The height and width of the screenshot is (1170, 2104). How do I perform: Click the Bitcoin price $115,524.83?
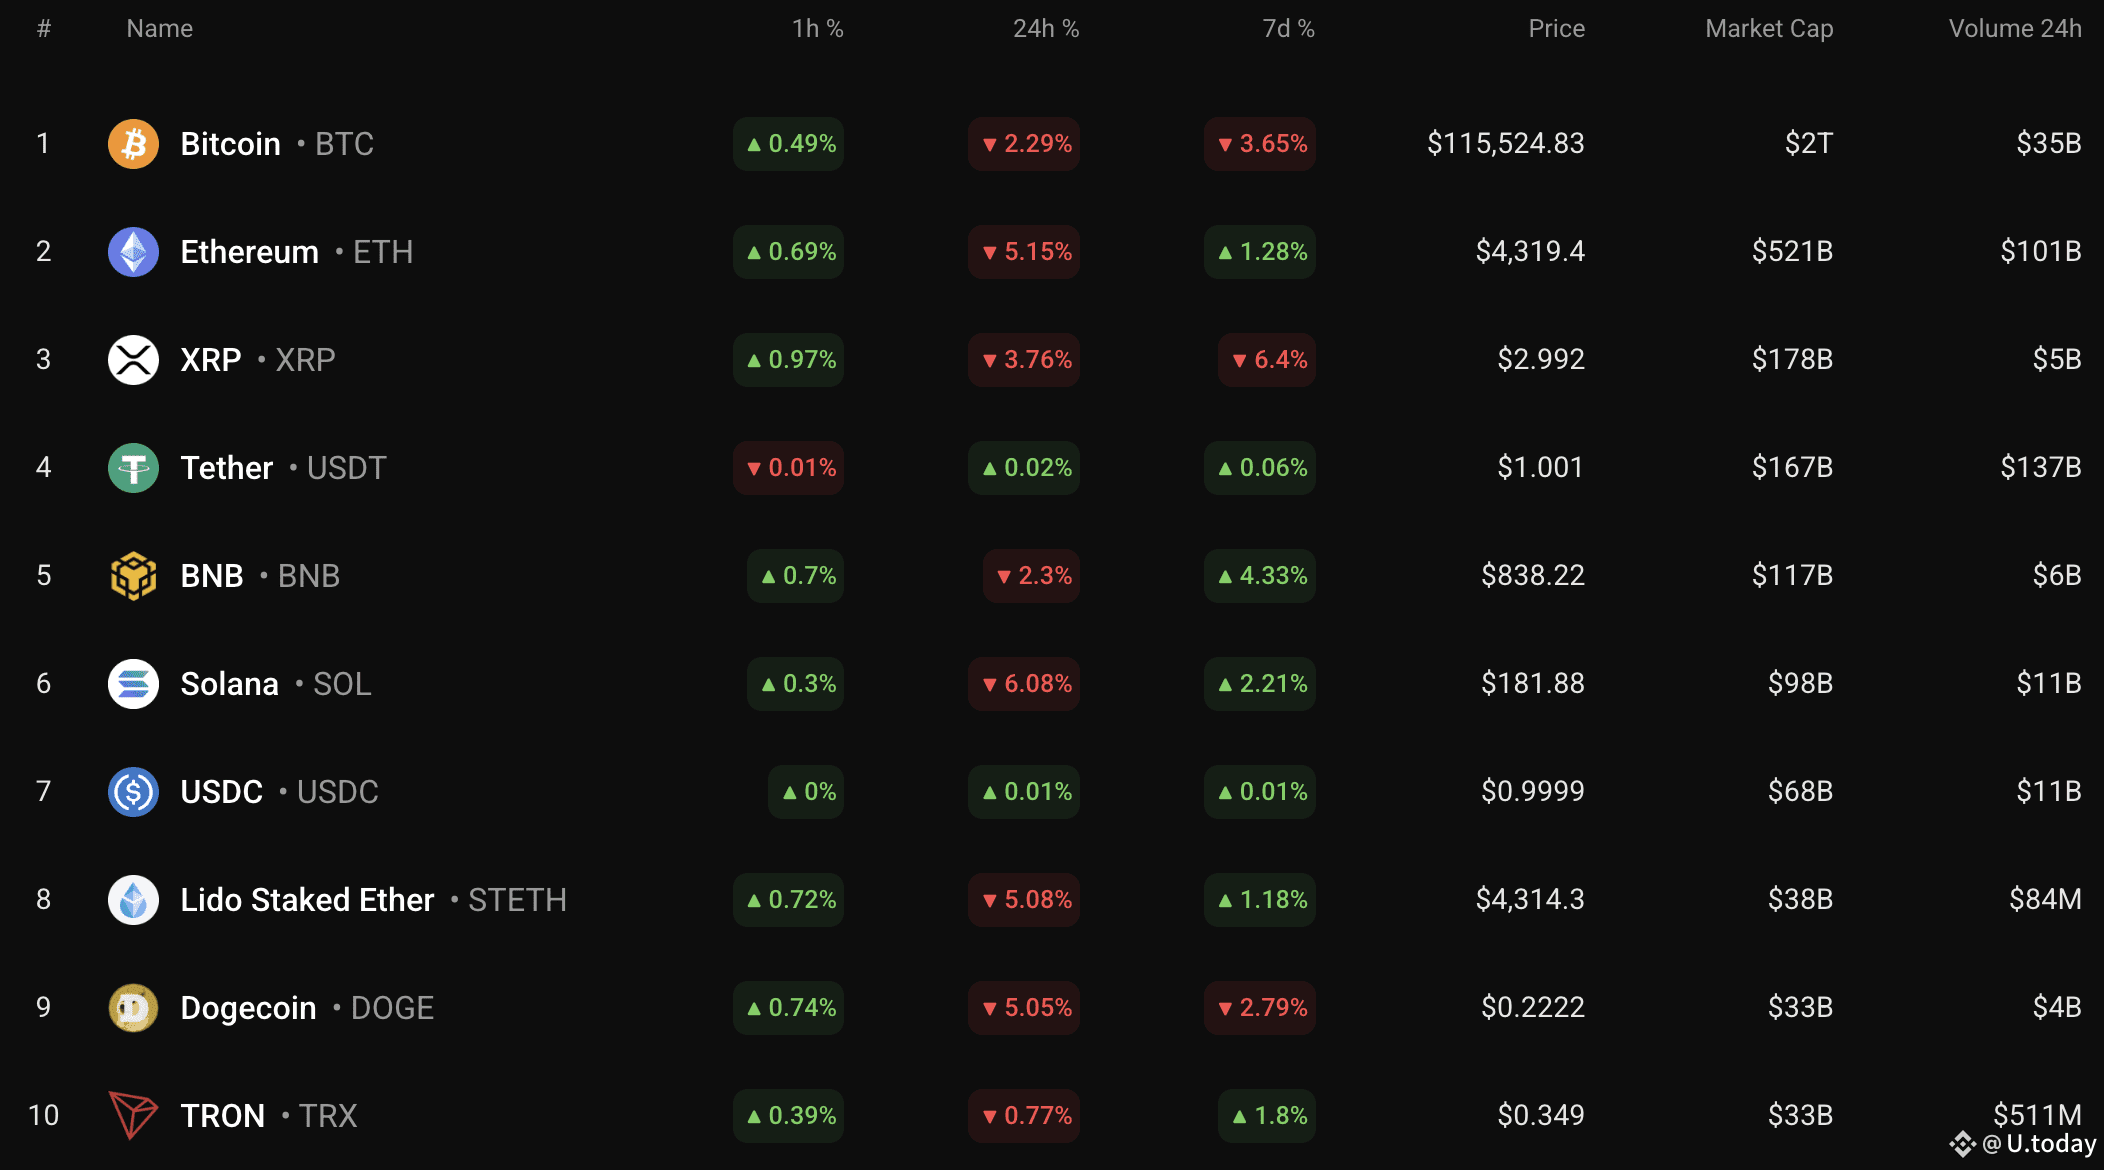1505,144
